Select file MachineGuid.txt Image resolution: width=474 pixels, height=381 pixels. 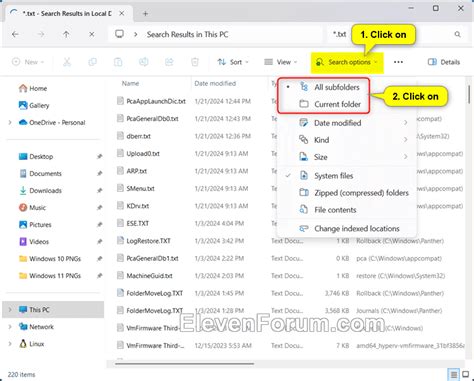coord(145,276)
